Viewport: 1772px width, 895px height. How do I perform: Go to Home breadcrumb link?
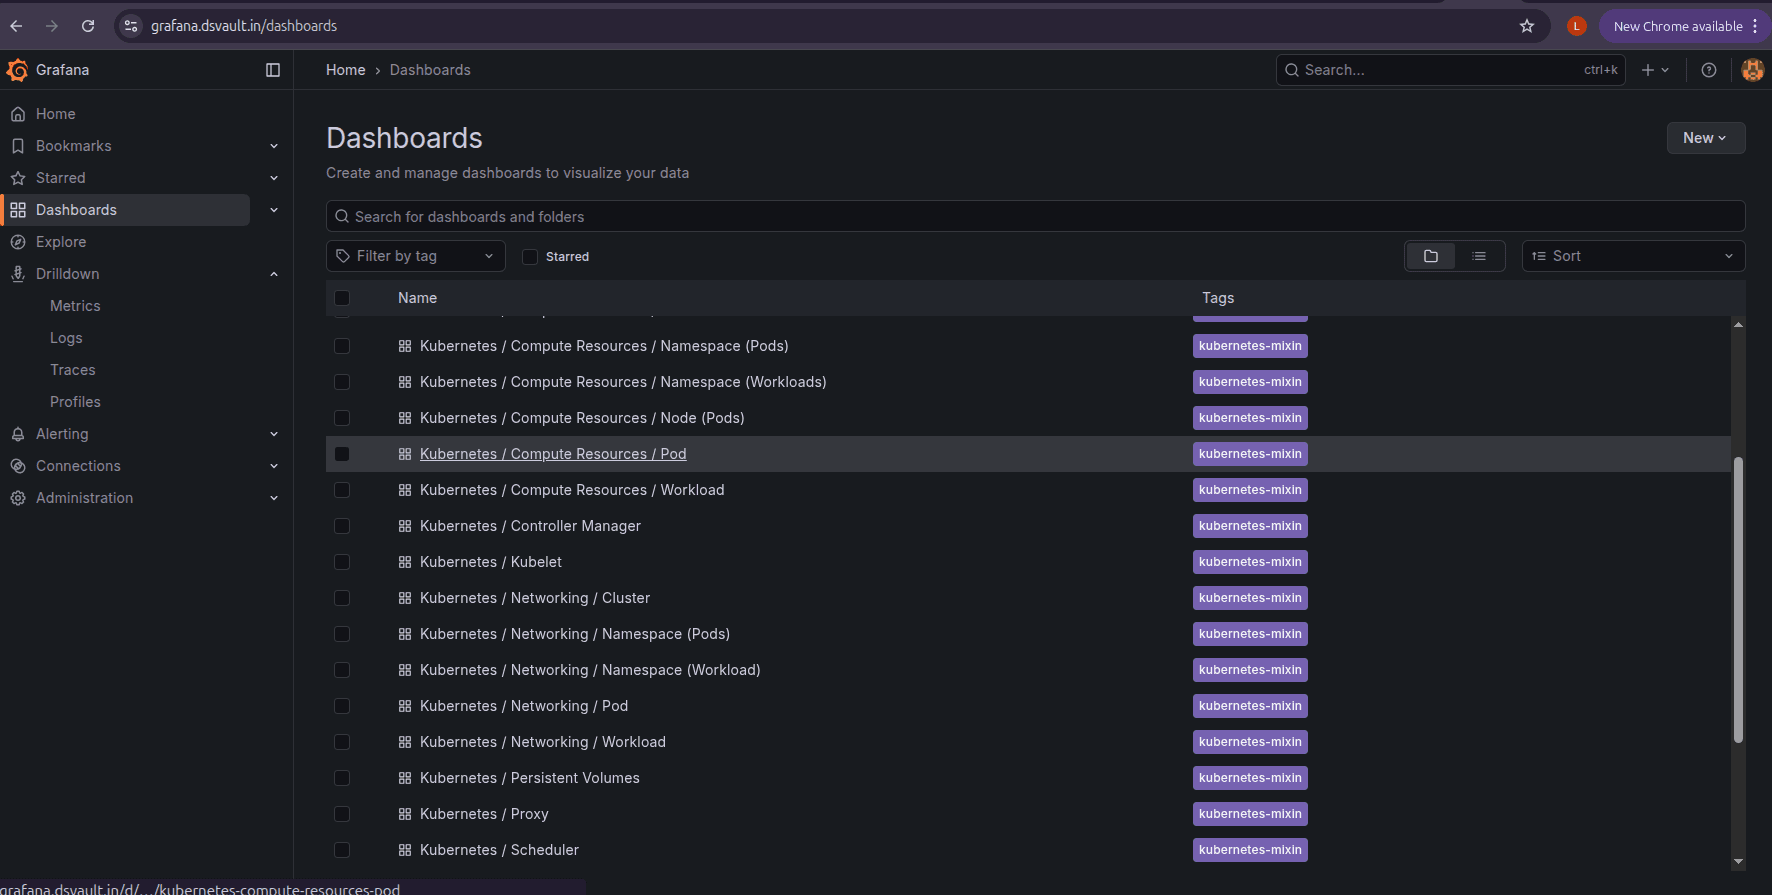pyautogui.click(x=346, y=70)
